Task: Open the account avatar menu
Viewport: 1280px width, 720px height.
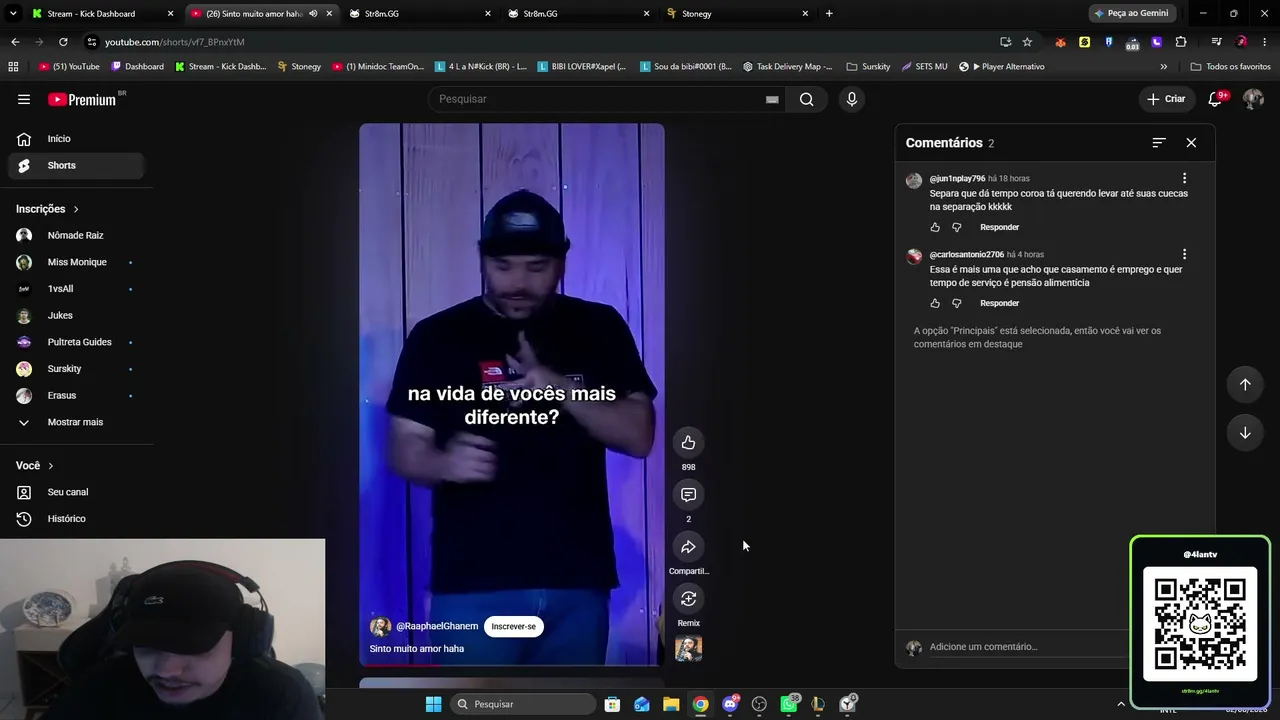Action: [x=1253, y=99]
